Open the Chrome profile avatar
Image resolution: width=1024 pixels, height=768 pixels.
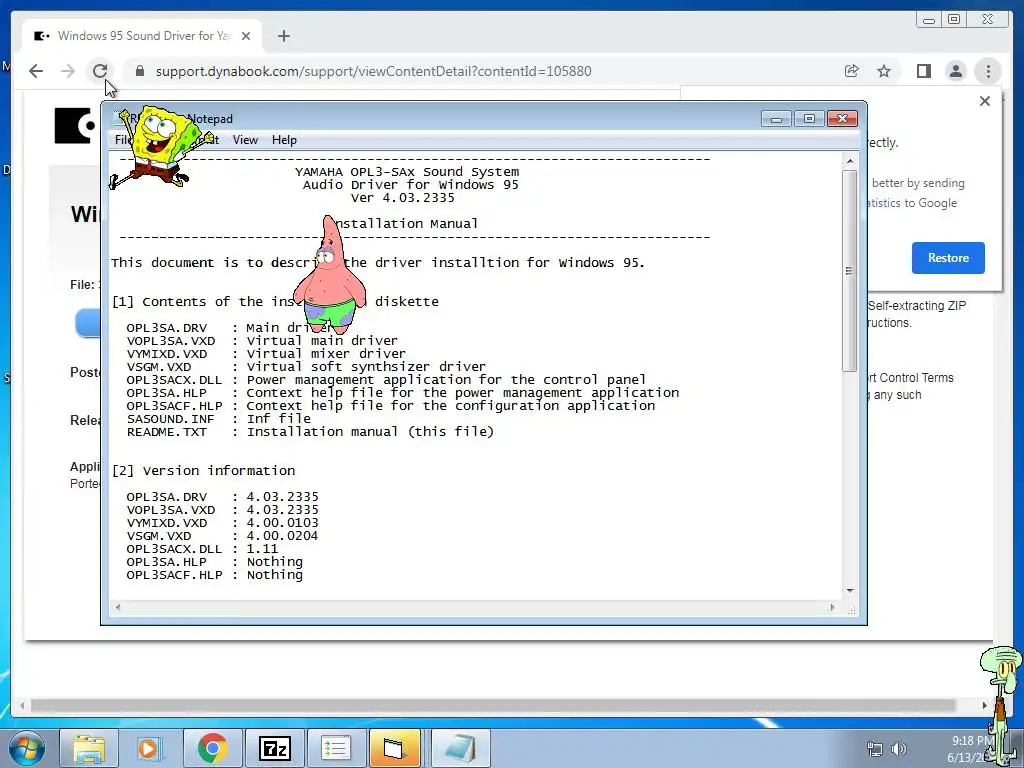pos(955,71)
